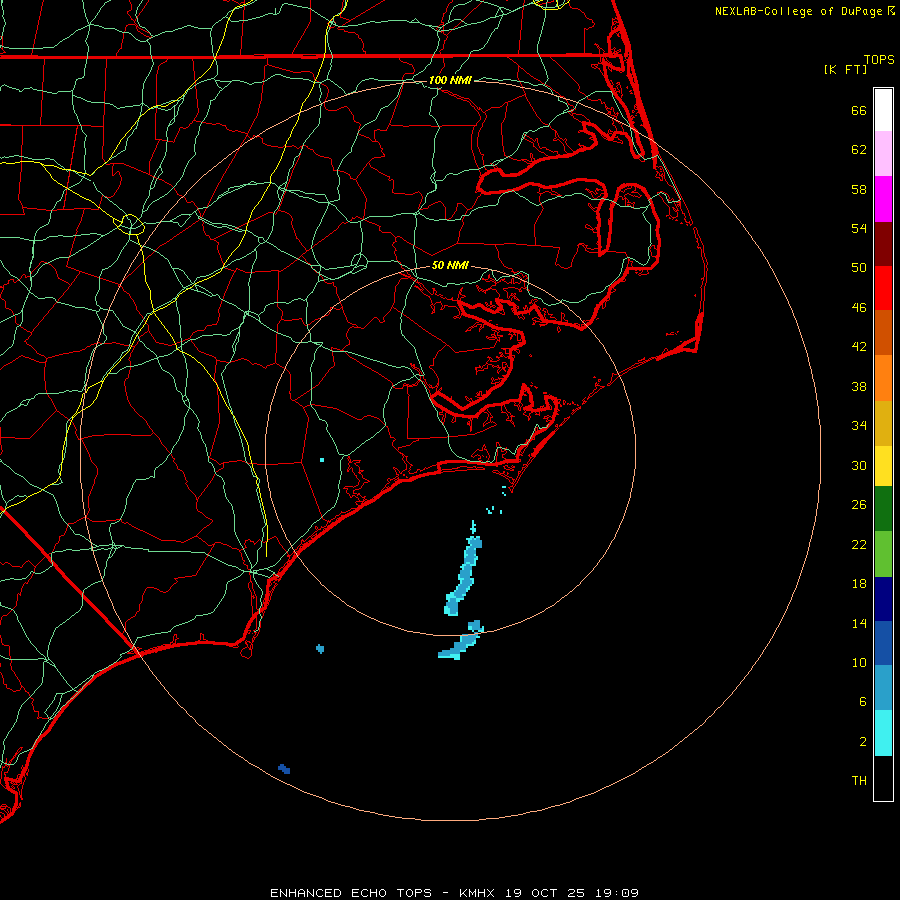Click the 6 legend value label
This screenshot has width=900, height=900.
(x=862, y=701)
